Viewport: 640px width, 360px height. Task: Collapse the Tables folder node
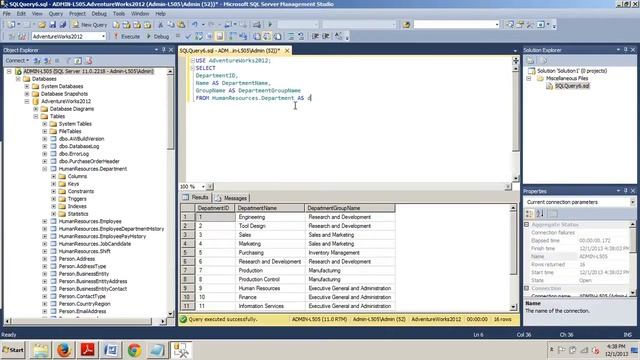coord(36,116)
